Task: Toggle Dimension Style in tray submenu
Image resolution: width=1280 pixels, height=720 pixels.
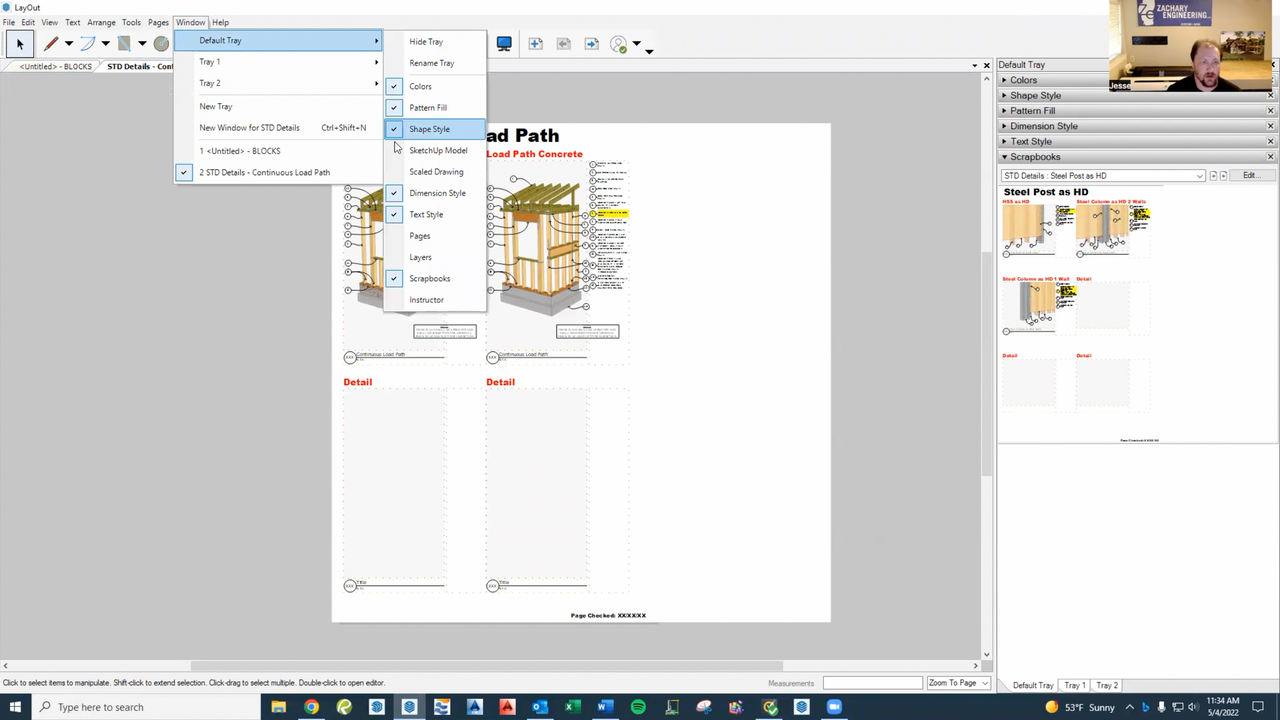Action: 435,193
